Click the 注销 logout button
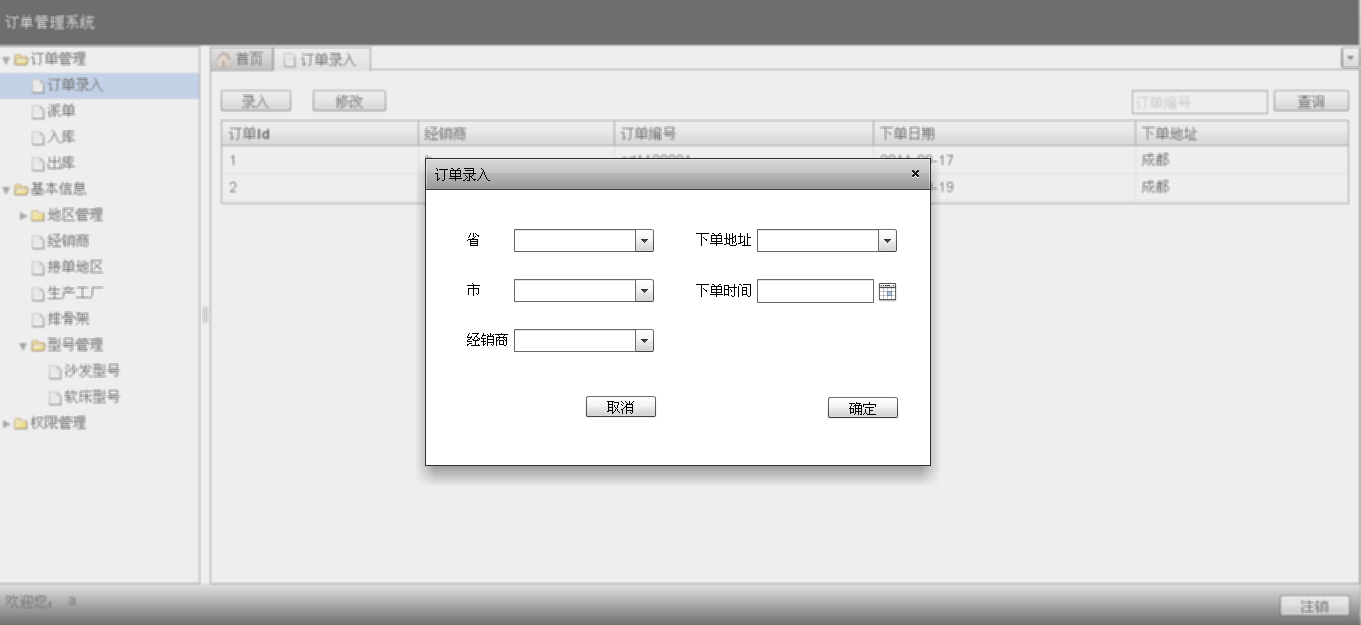Viewport: 1361px width, 625px height. 1315,606
